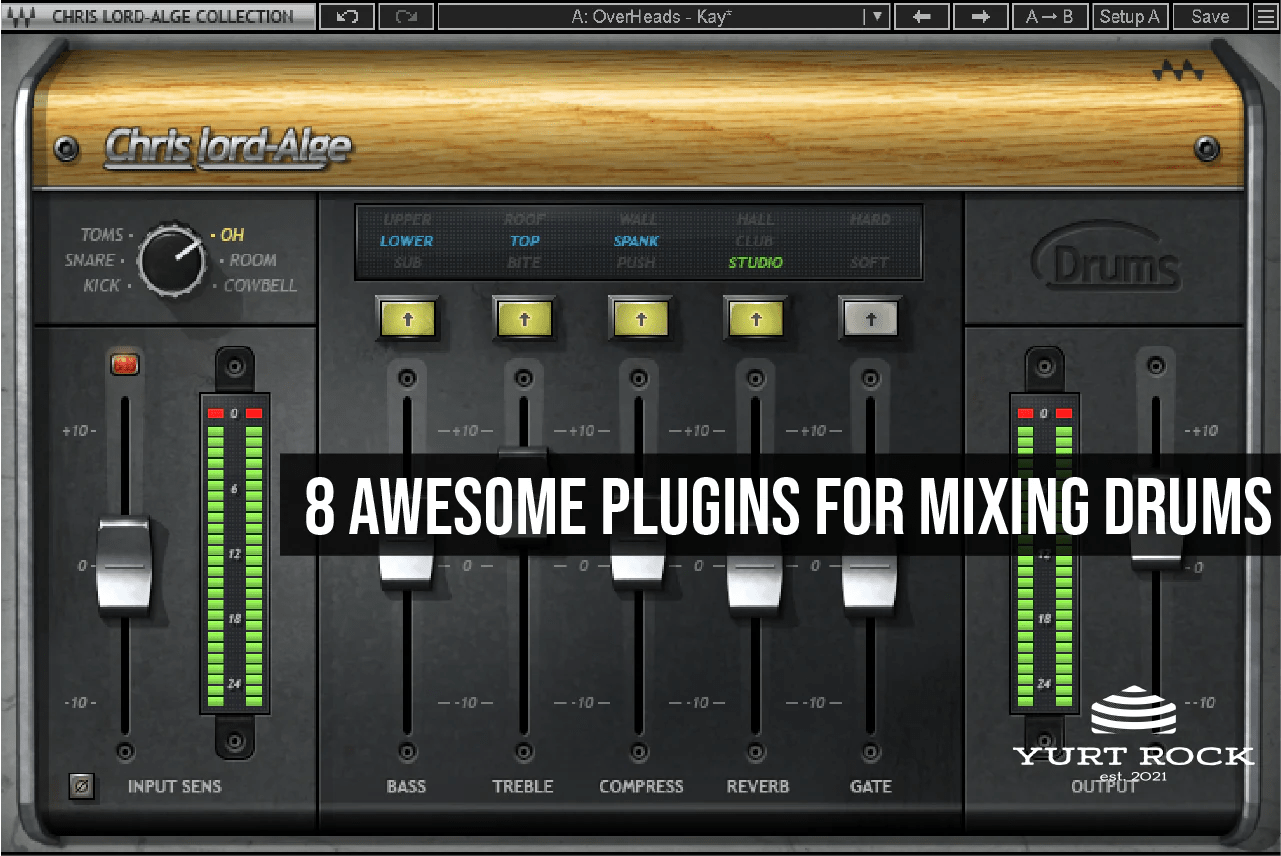The width and height of the screenshot is (1281, 856).
Task: Open the preset selection dropdown
Action: [874, 16]
